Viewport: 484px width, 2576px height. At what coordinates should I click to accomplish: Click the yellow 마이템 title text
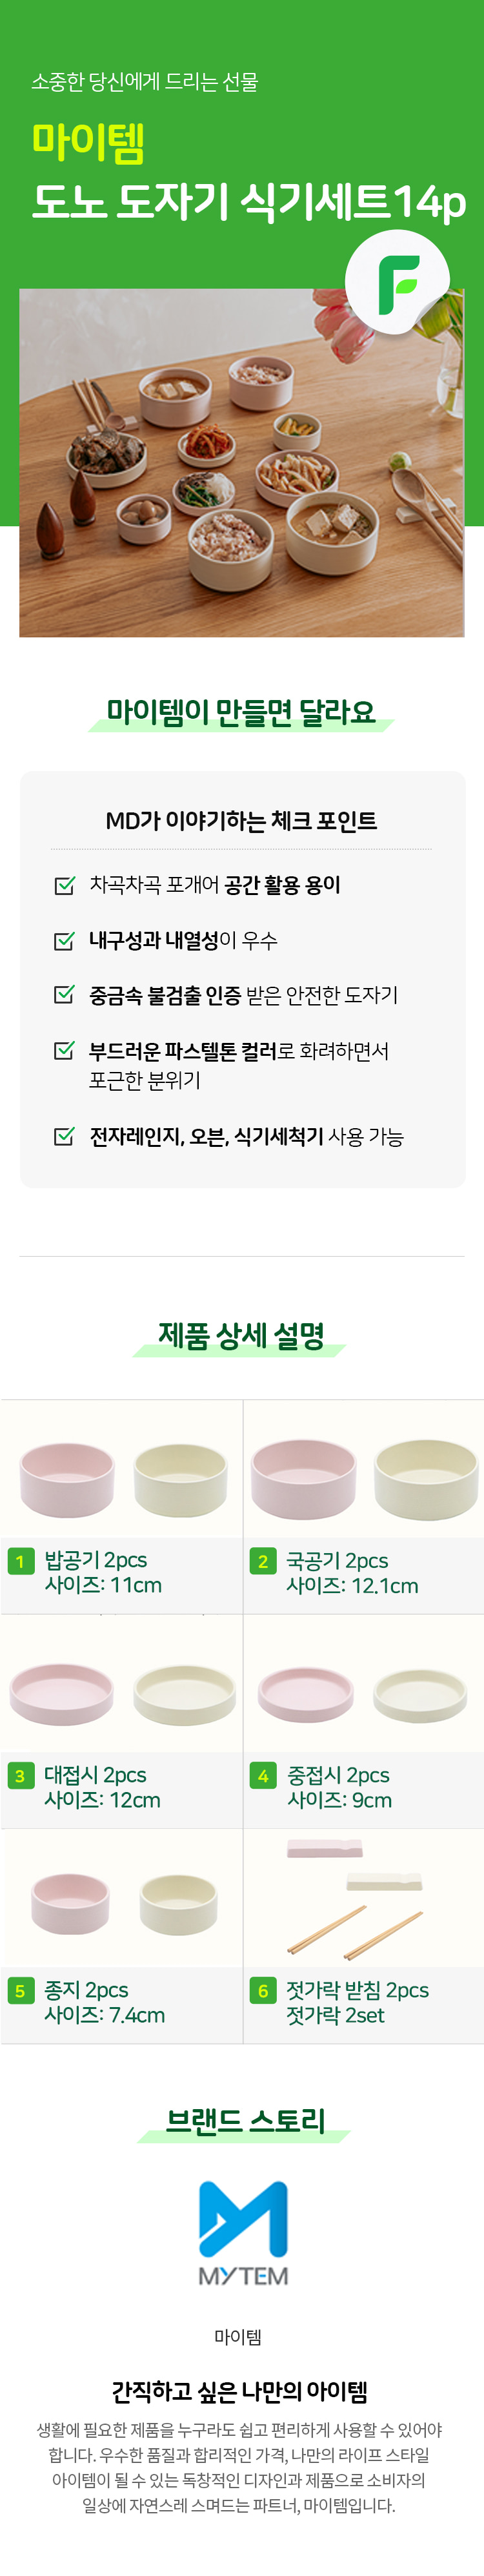[x=88, y=142]
